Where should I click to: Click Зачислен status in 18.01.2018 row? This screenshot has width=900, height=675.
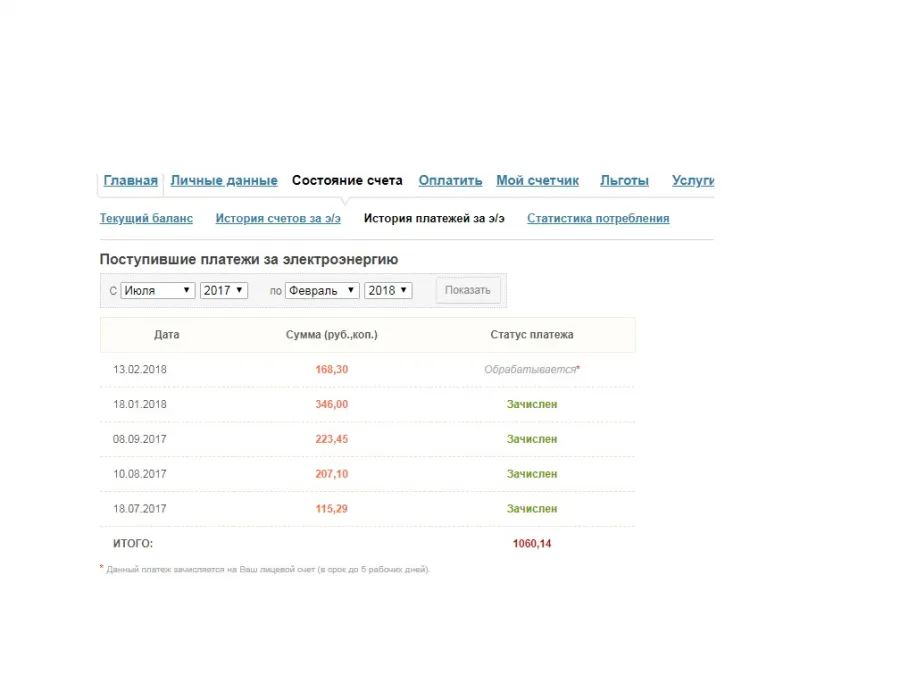pos(532,405)
